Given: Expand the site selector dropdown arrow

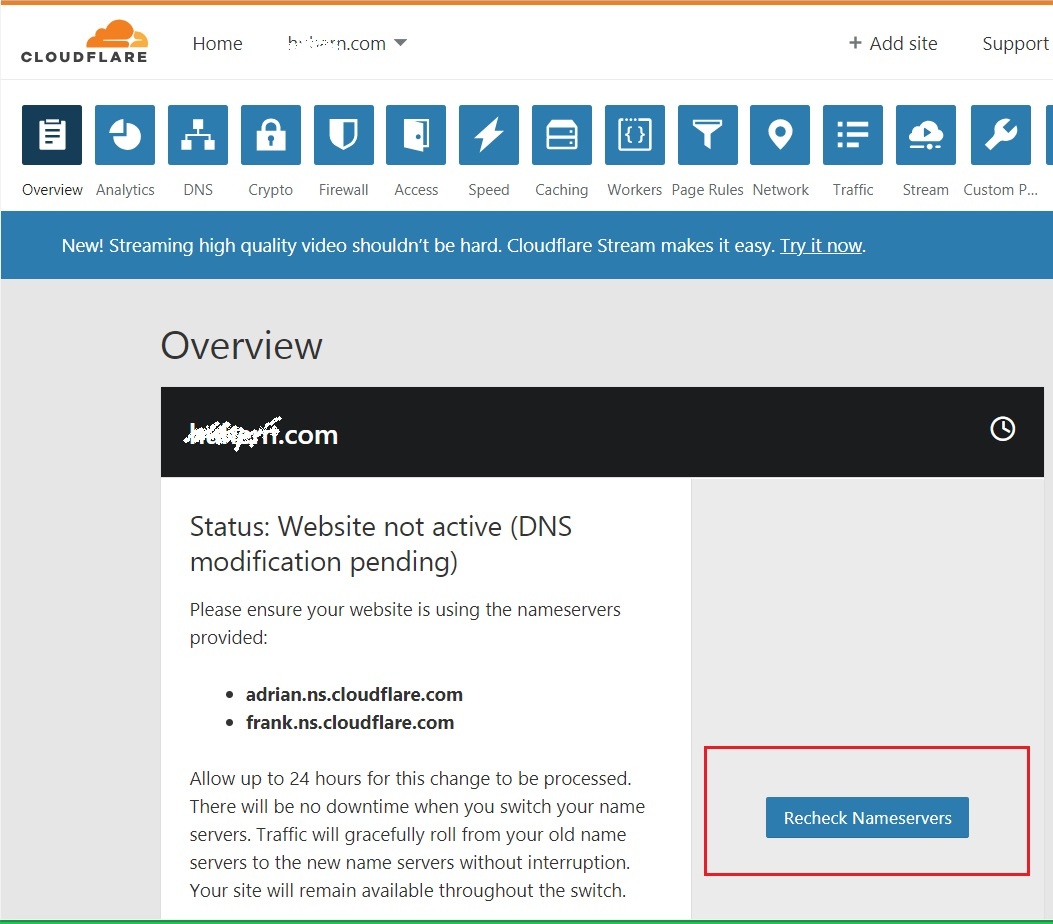Looking at the screenshot, I should coord(400,43).
